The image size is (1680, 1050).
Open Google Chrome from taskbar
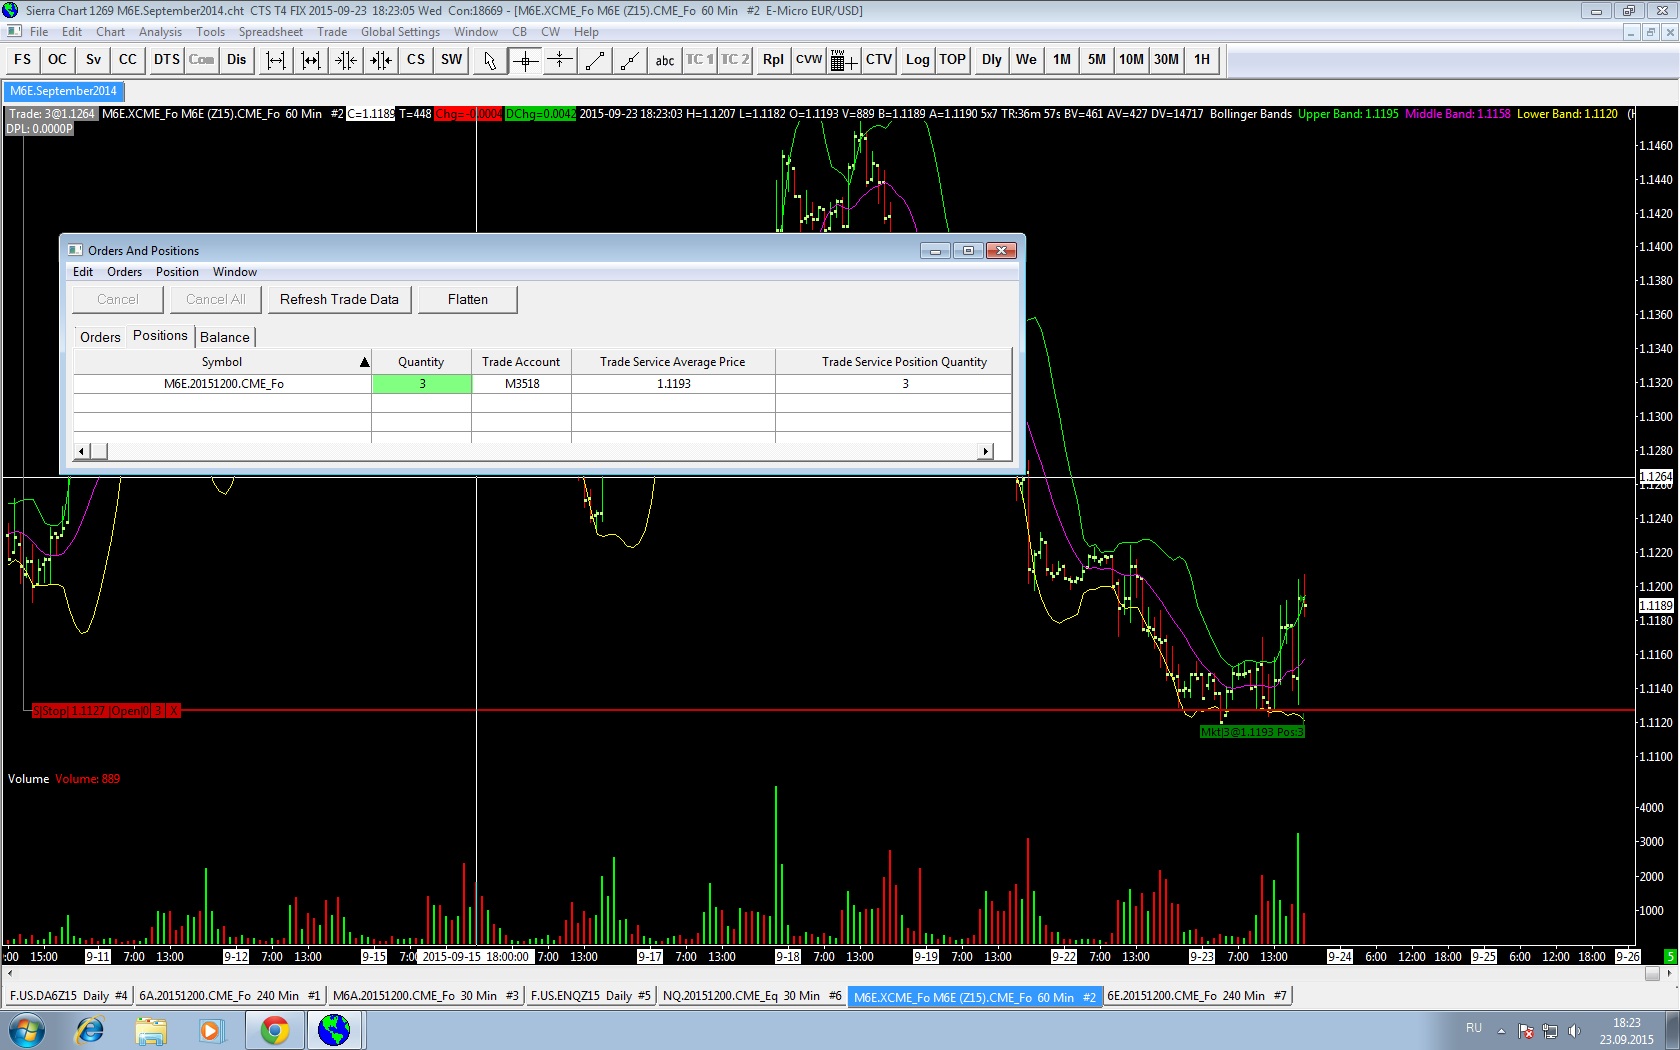(x=274, y=1030)
